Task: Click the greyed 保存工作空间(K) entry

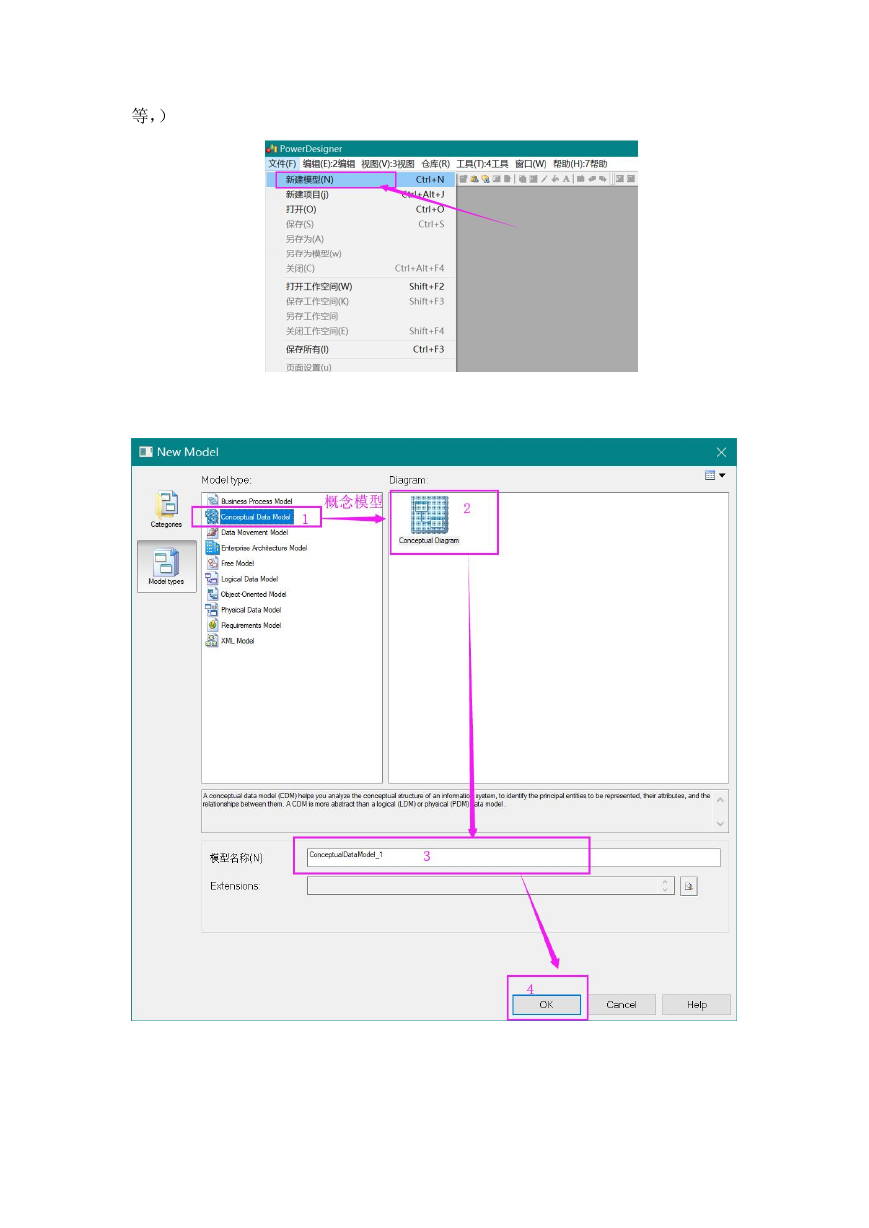Action: (x=360, y=301)
